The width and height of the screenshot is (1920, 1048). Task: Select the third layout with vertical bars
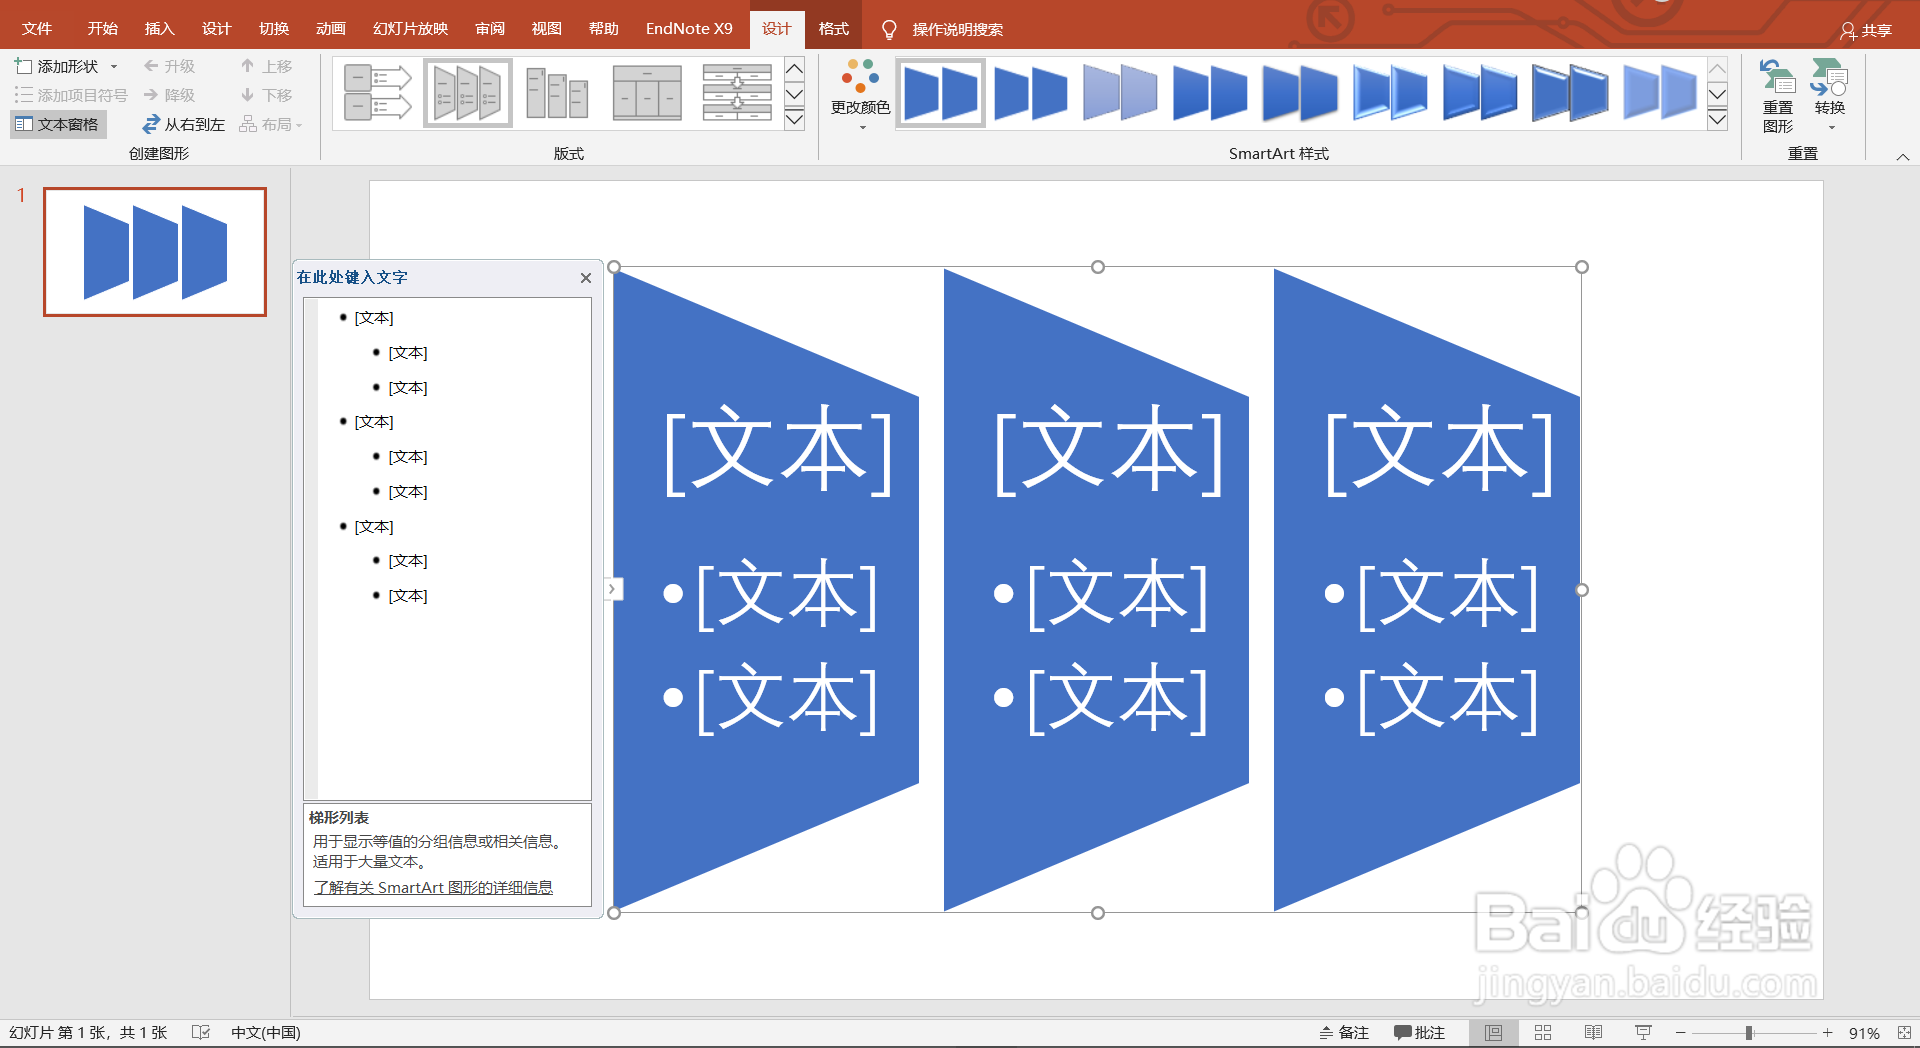(x=557, y=93)
